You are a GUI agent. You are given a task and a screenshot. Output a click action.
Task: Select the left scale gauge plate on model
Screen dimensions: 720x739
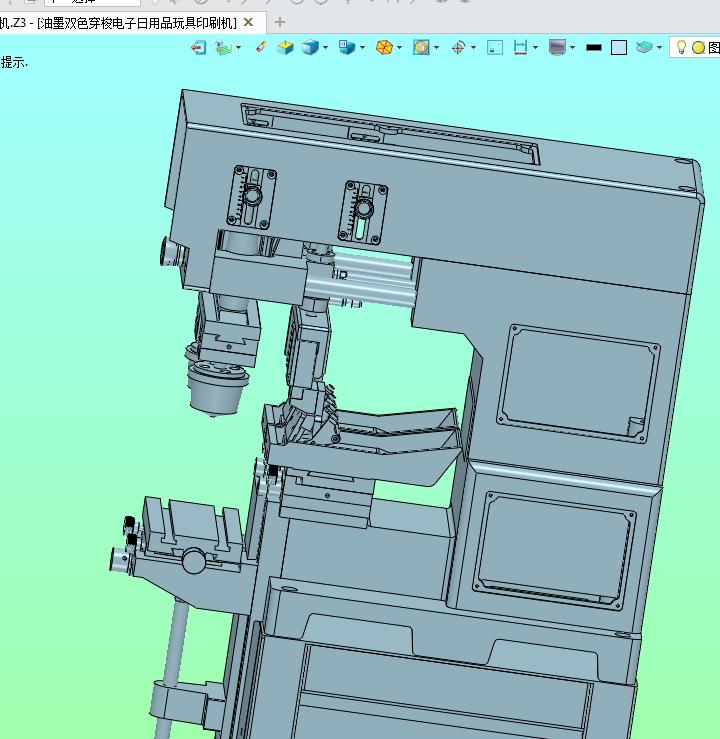click(x=252, y=197)
